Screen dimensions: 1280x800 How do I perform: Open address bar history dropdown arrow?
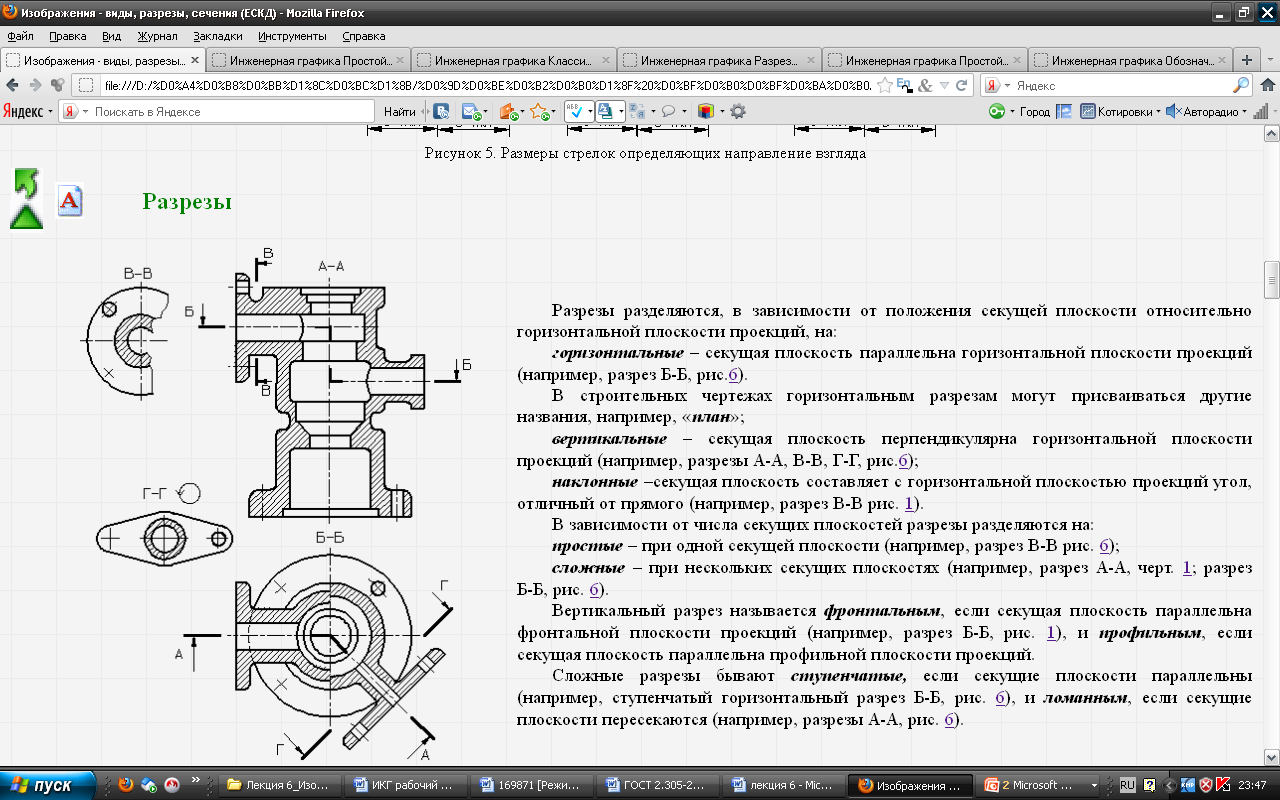pyautogui.click(x=945, y=86)
